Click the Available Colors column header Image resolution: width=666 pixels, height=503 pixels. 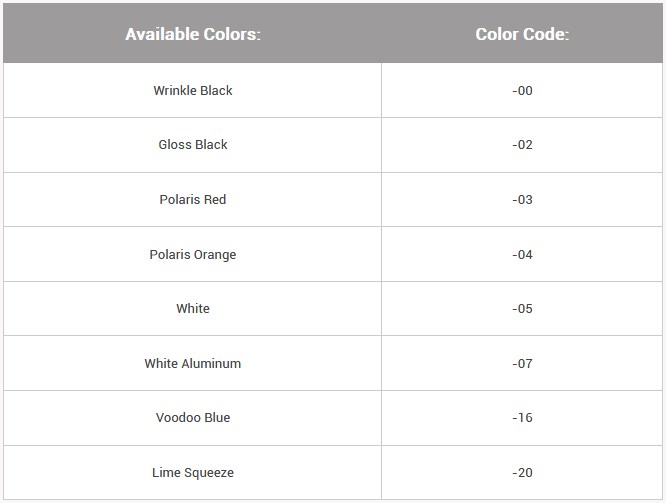193,34
